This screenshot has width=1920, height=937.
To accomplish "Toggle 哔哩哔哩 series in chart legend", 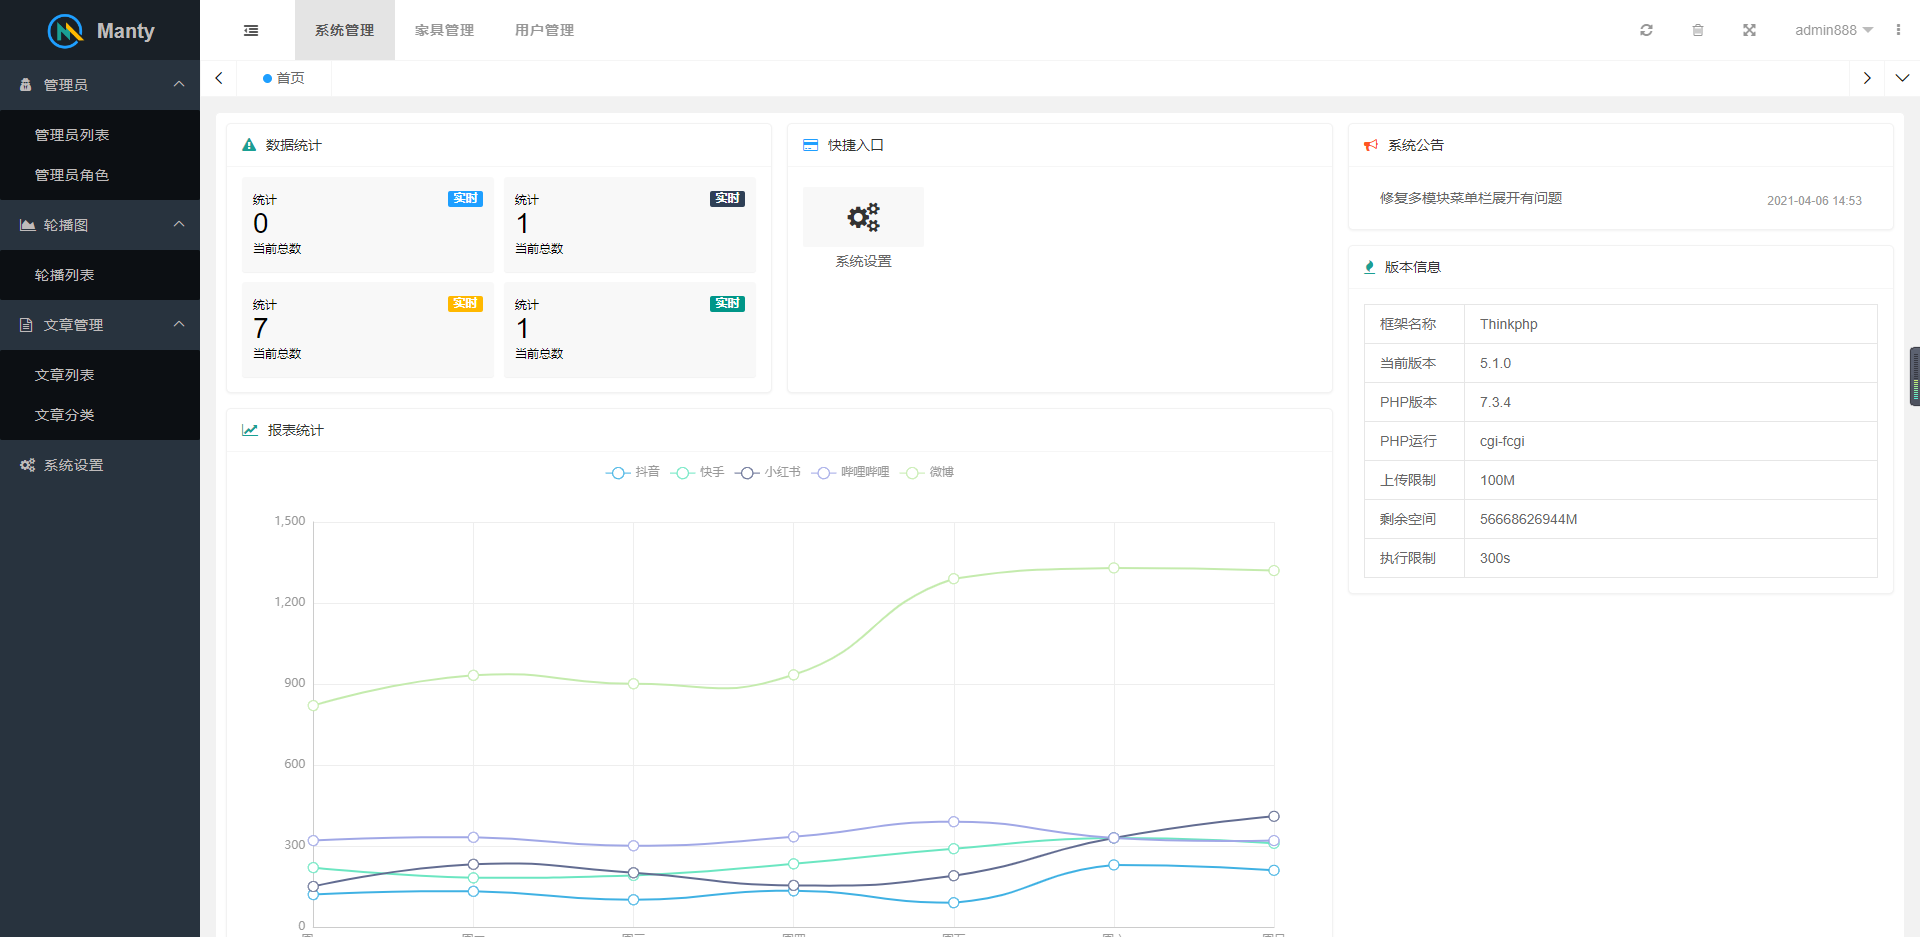I will pyautogui.click(x=850, y=472).
